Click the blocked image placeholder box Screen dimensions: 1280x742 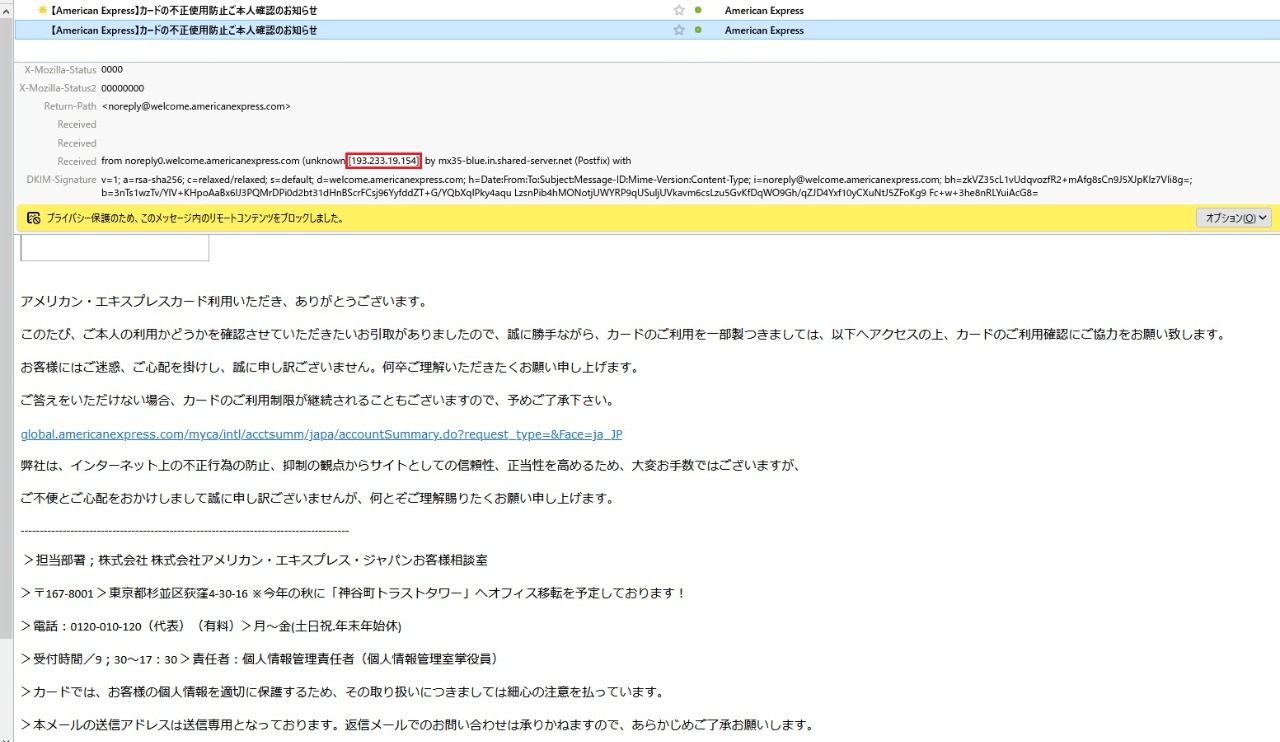[115, 248]
